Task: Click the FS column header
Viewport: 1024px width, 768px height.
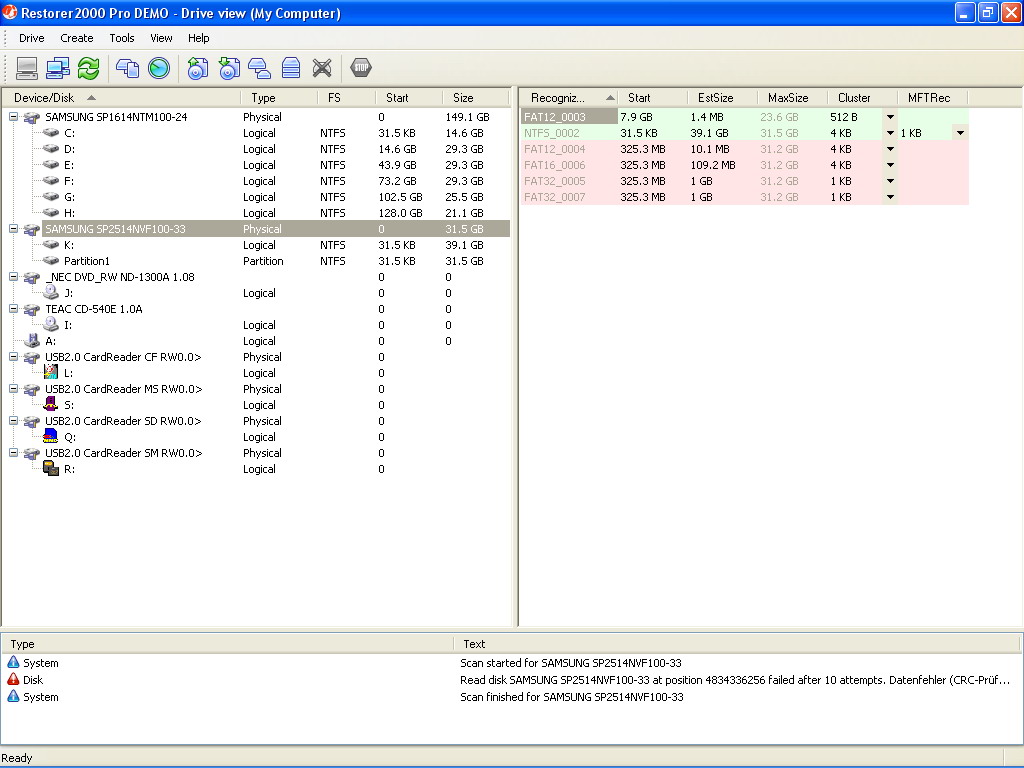Action: tap(346, 97)
